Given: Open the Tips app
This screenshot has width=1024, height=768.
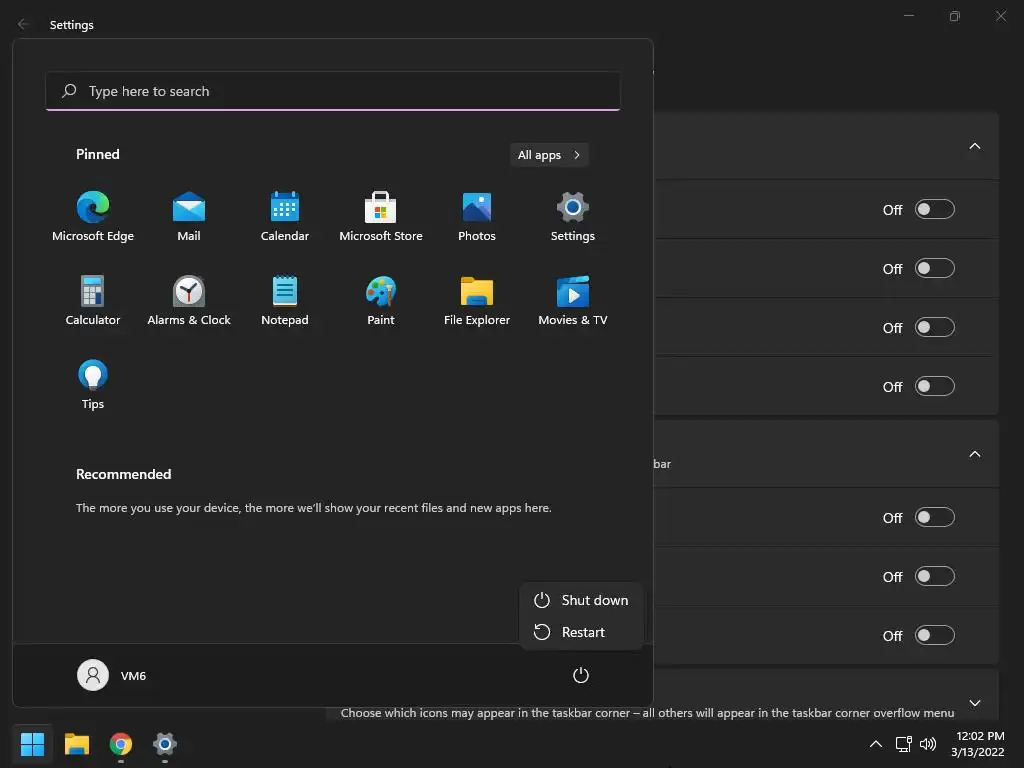Looking at the screenshot, I should point(93,385).
